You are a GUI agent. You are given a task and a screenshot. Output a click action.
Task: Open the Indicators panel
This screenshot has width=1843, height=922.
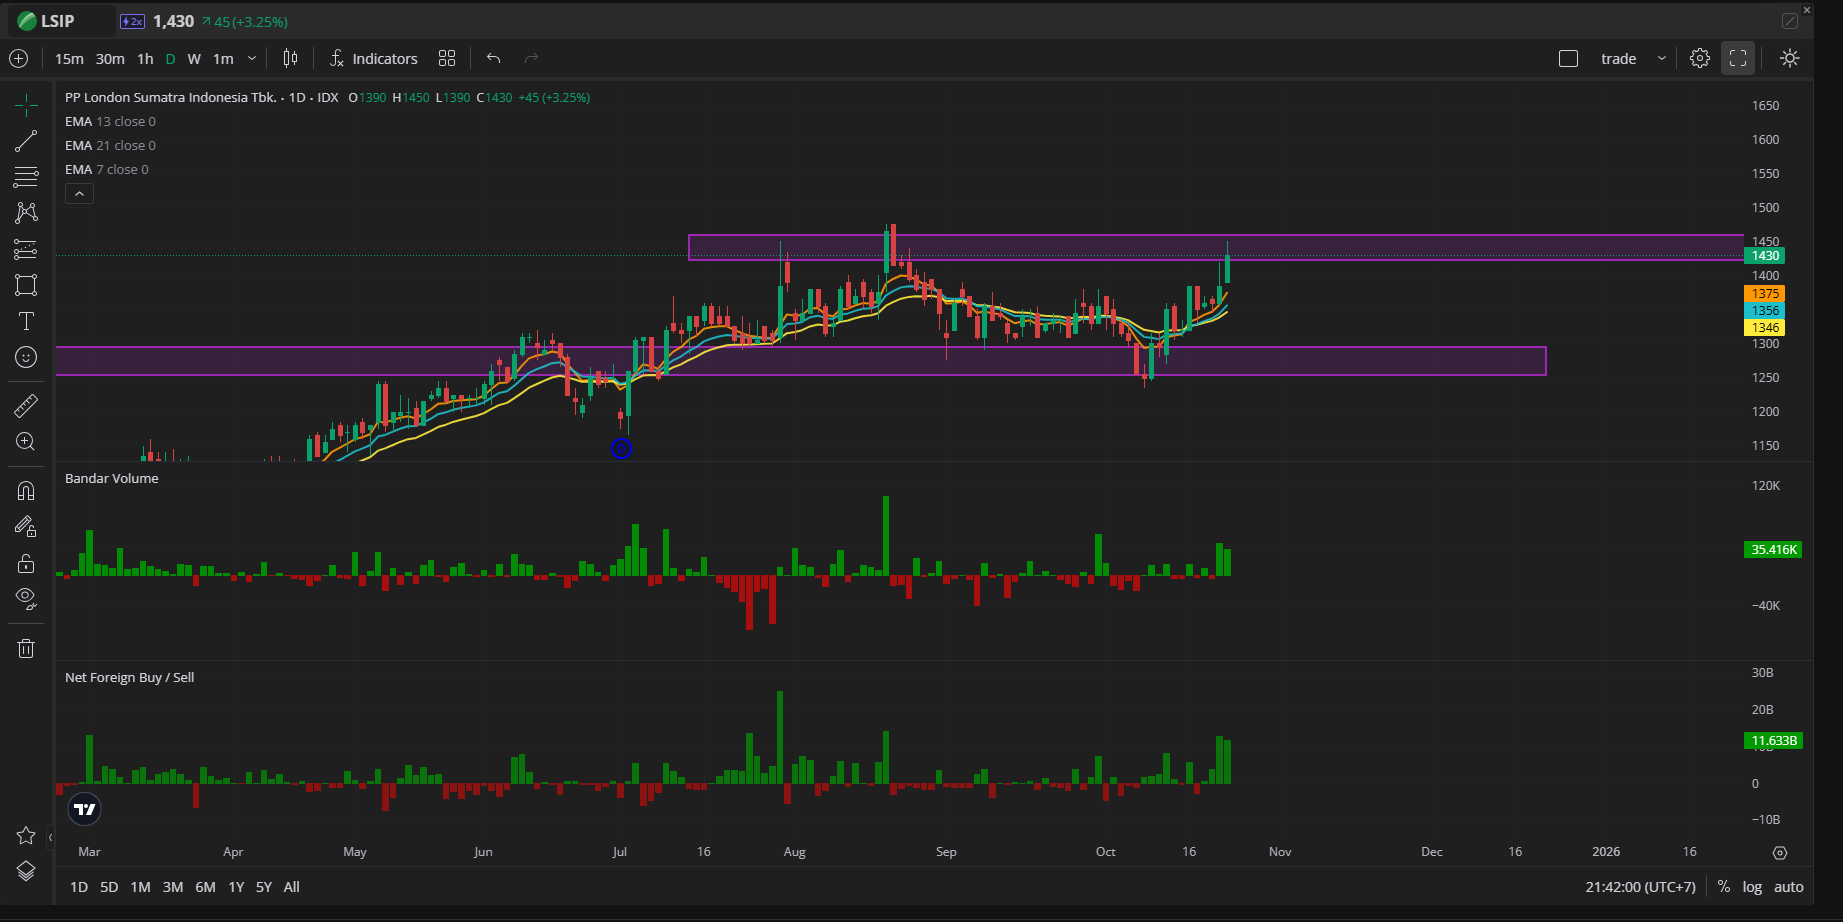(x=374, y=59)
